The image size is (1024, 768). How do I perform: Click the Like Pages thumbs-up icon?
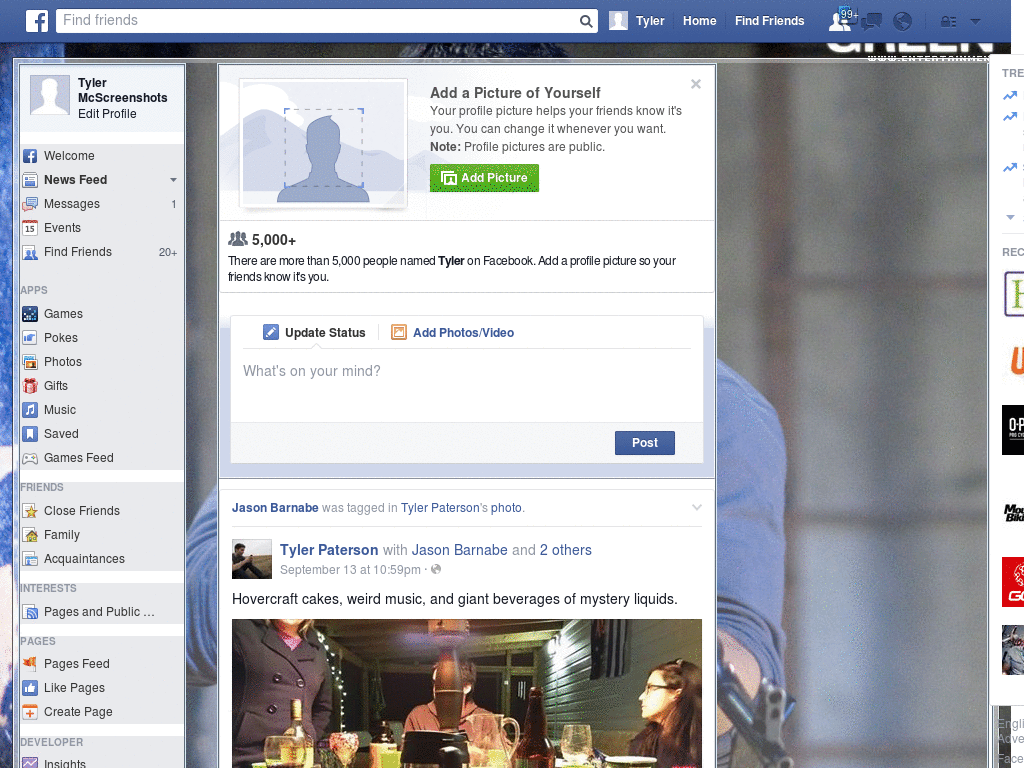click(x=30, y=688)
